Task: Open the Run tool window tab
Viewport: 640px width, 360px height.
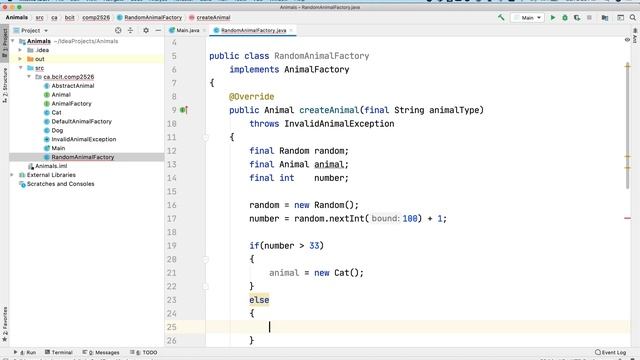Action: [x=25, y=352]
